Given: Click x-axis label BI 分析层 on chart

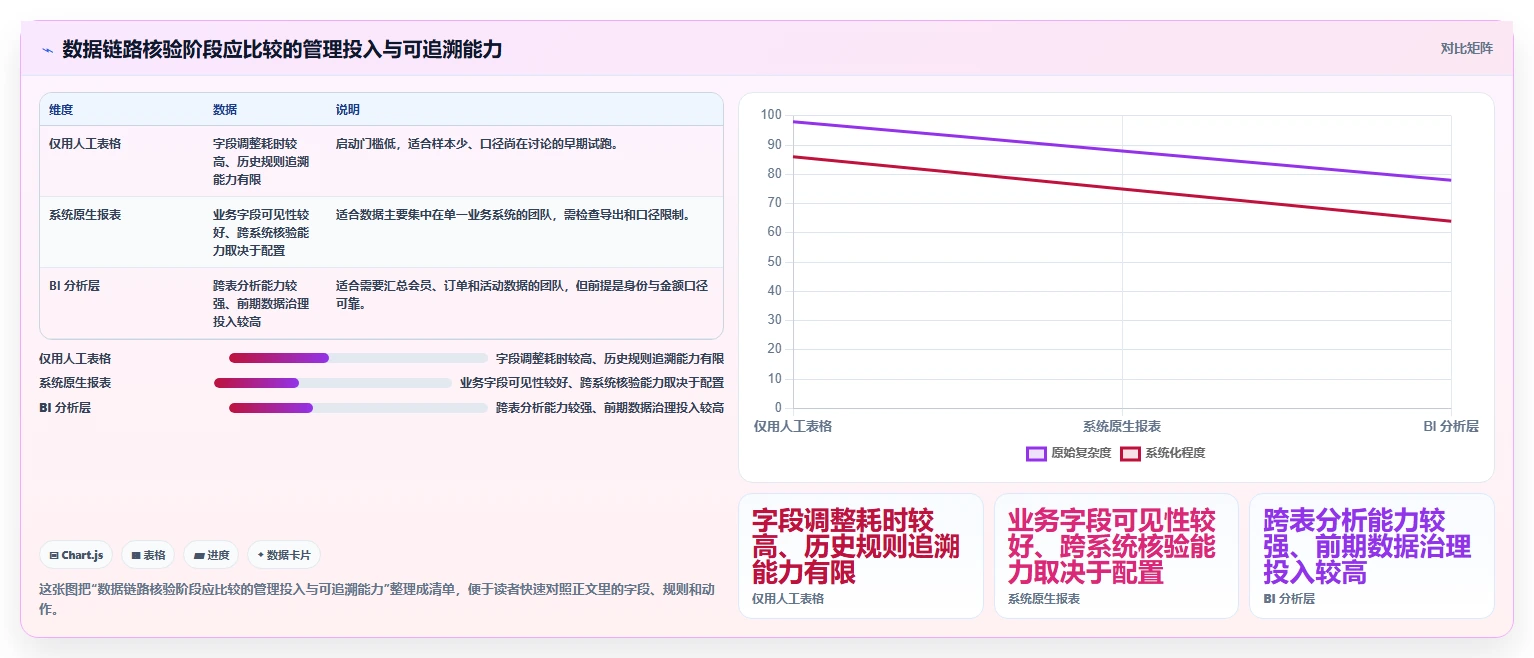Looking at the screenshot, I should [x=1451, y=426].
